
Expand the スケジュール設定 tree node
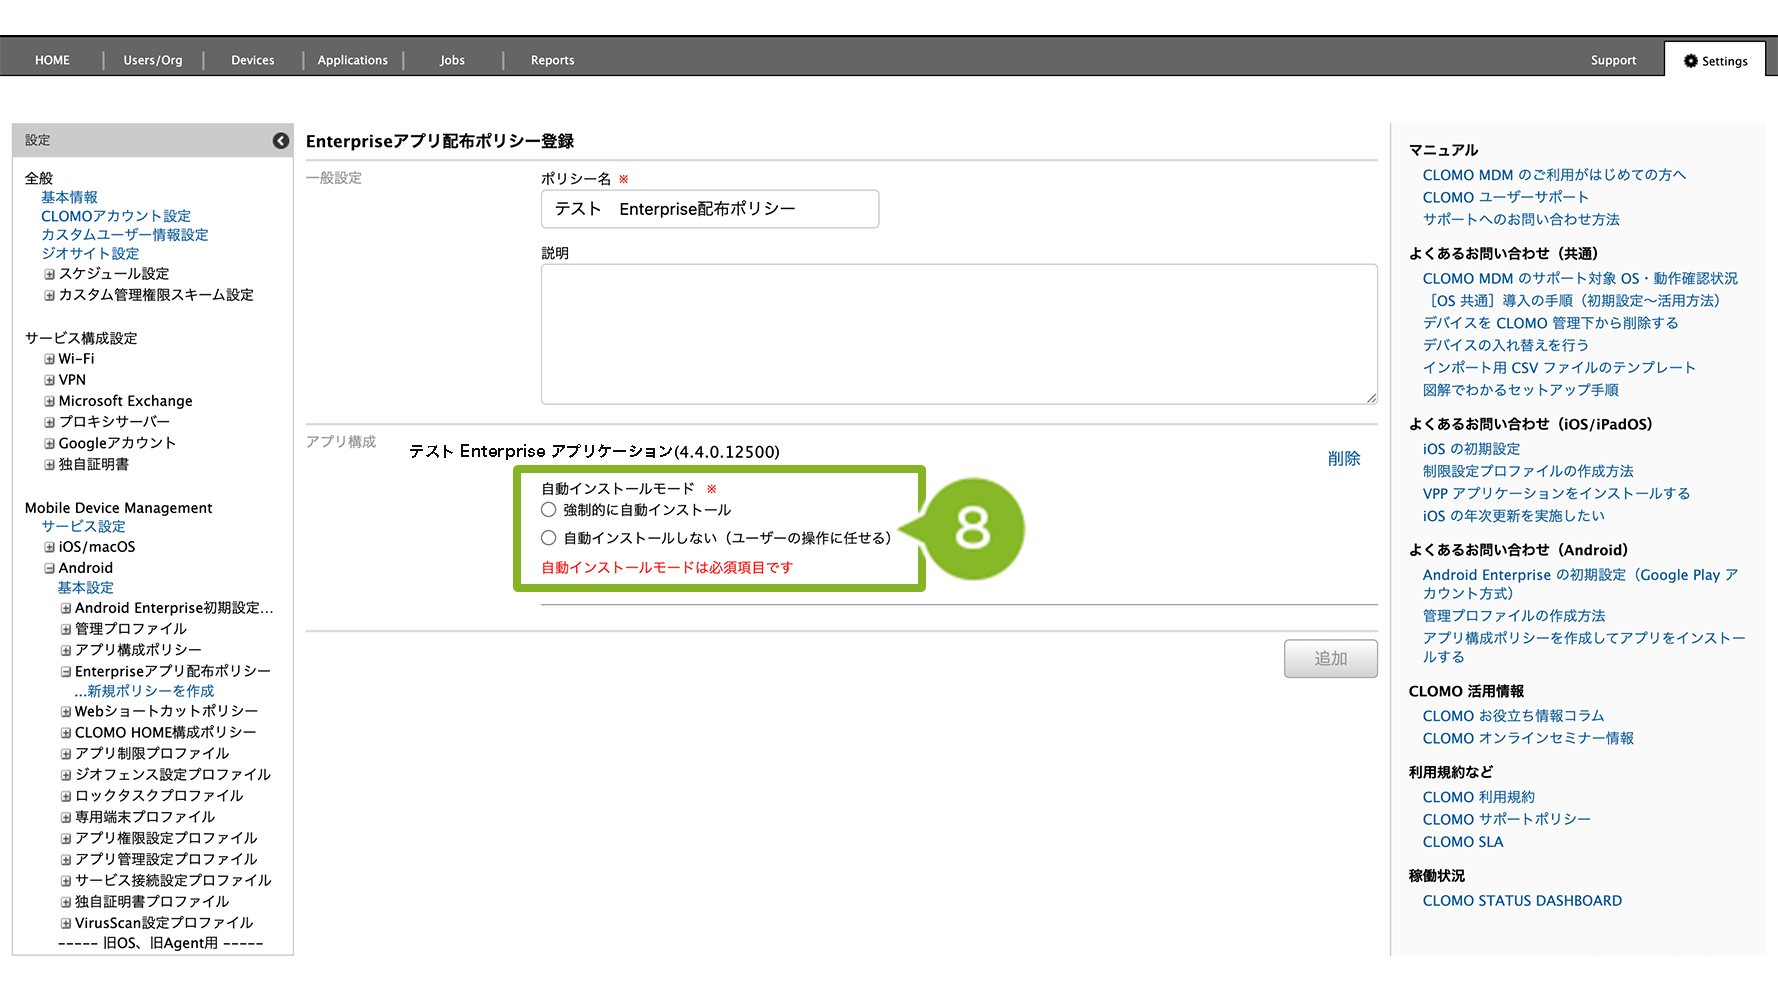tap(49, 274)
